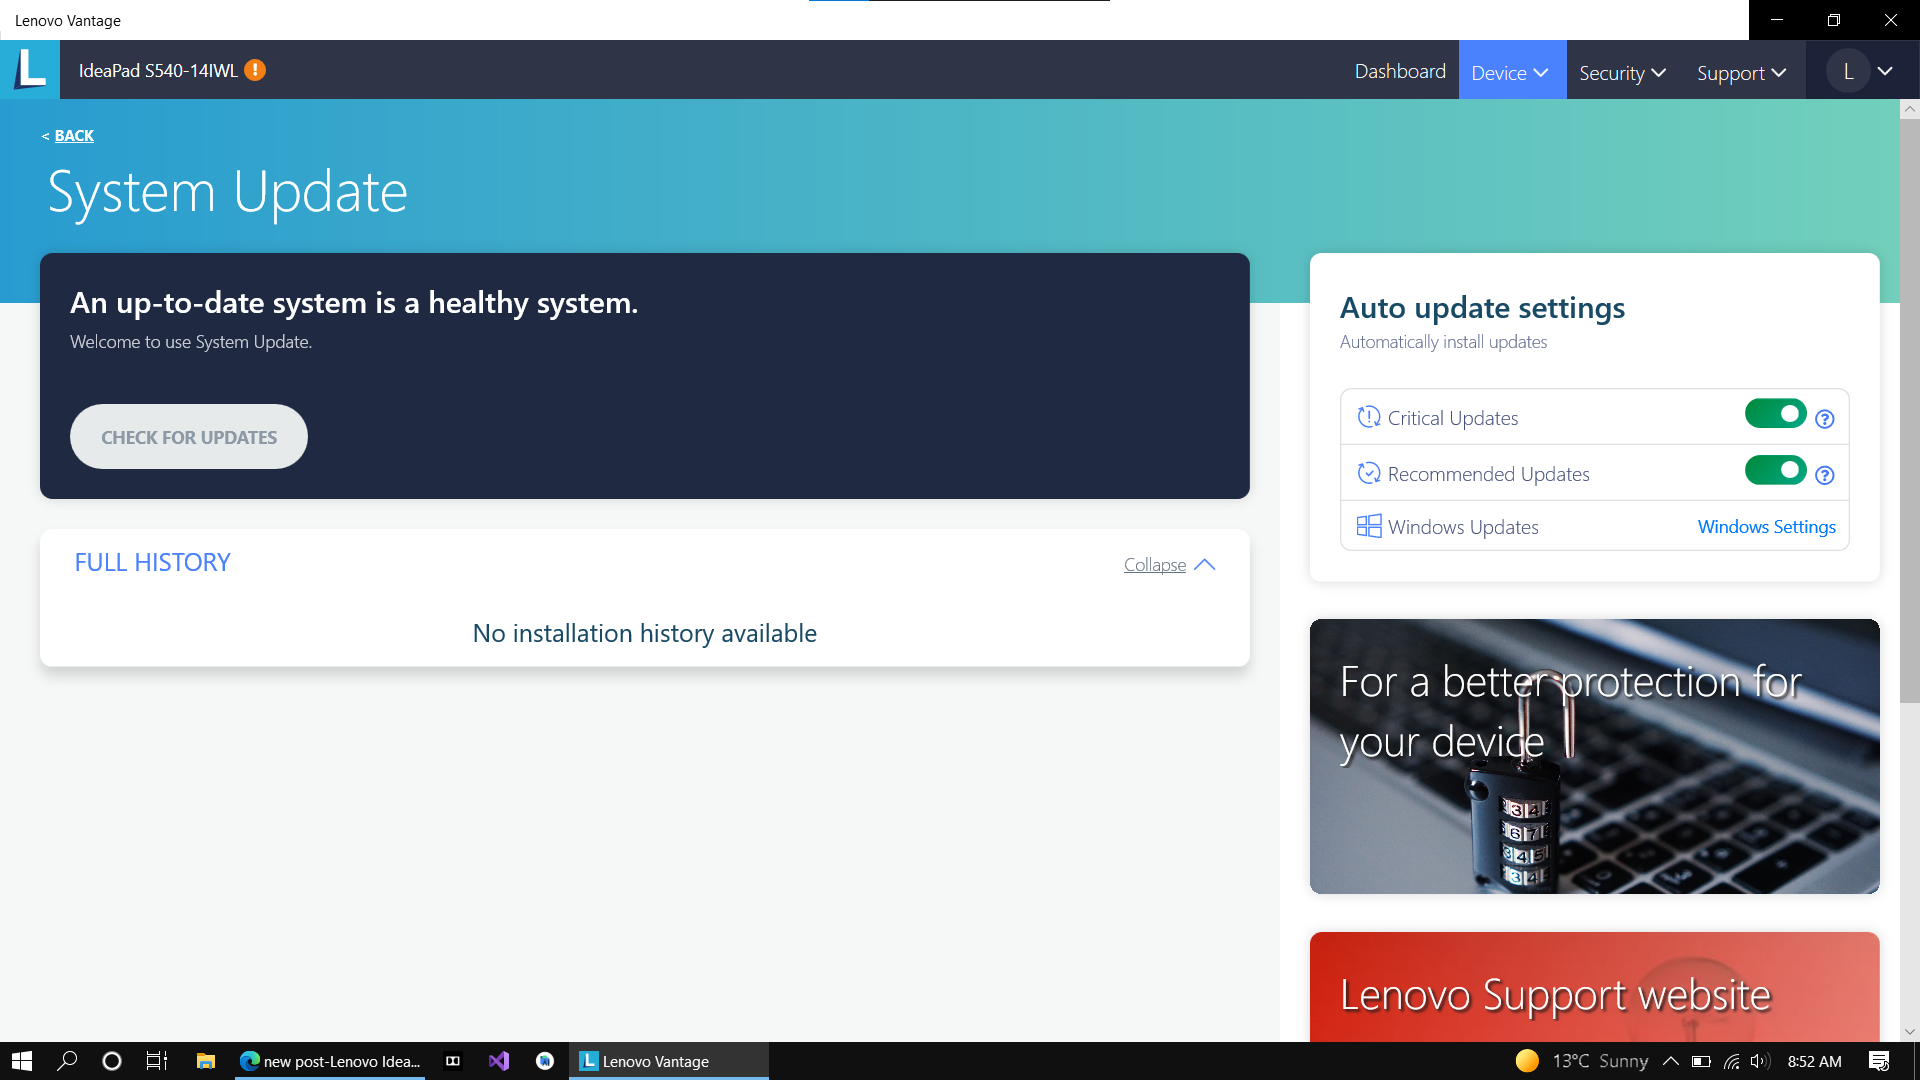Click the Recommended Updates refresh icon
This screenshot has width=1920, height=1080.
point(1368,473)
